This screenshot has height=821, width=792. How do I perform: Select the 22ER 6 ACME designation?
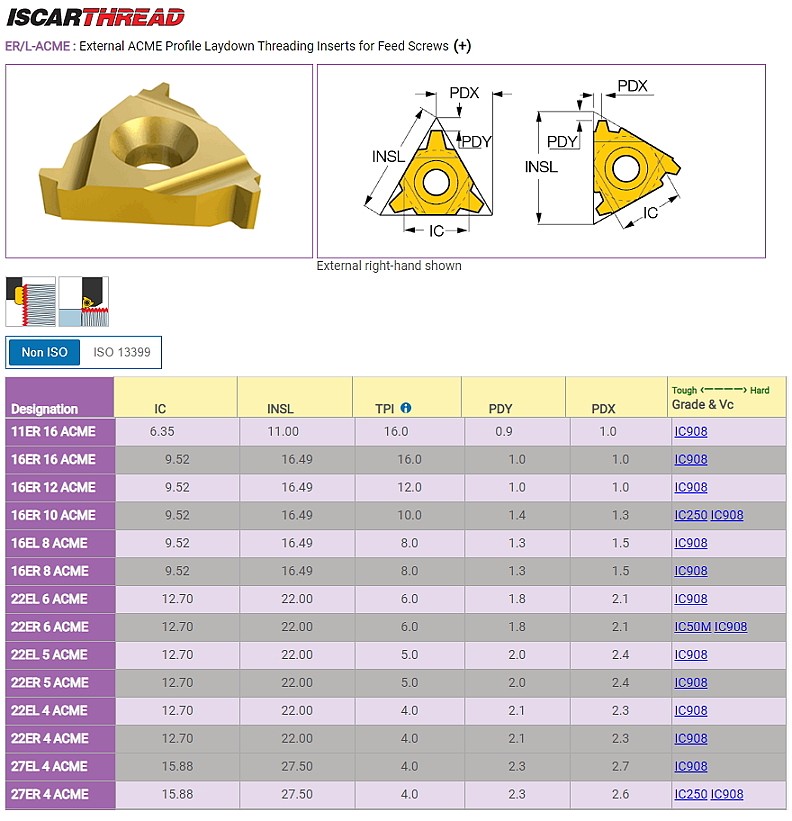[x=50, y=626]
